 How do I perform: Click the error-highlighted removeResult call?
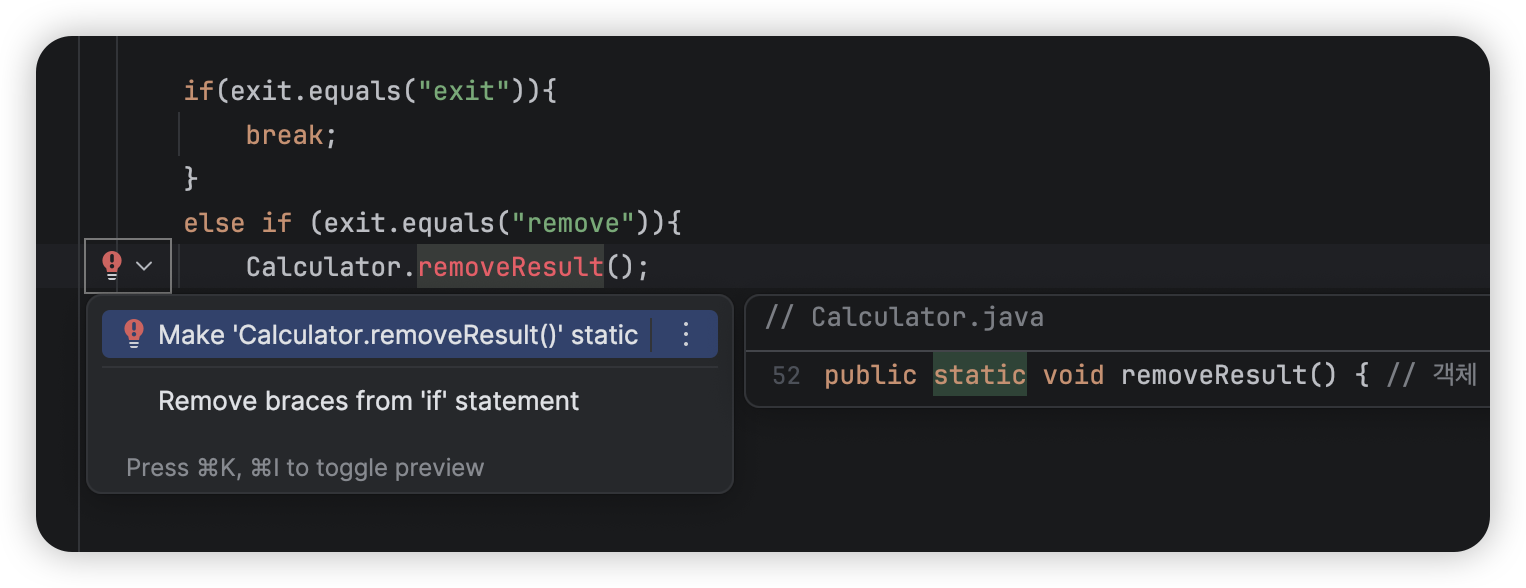click(x=510, y=266)
